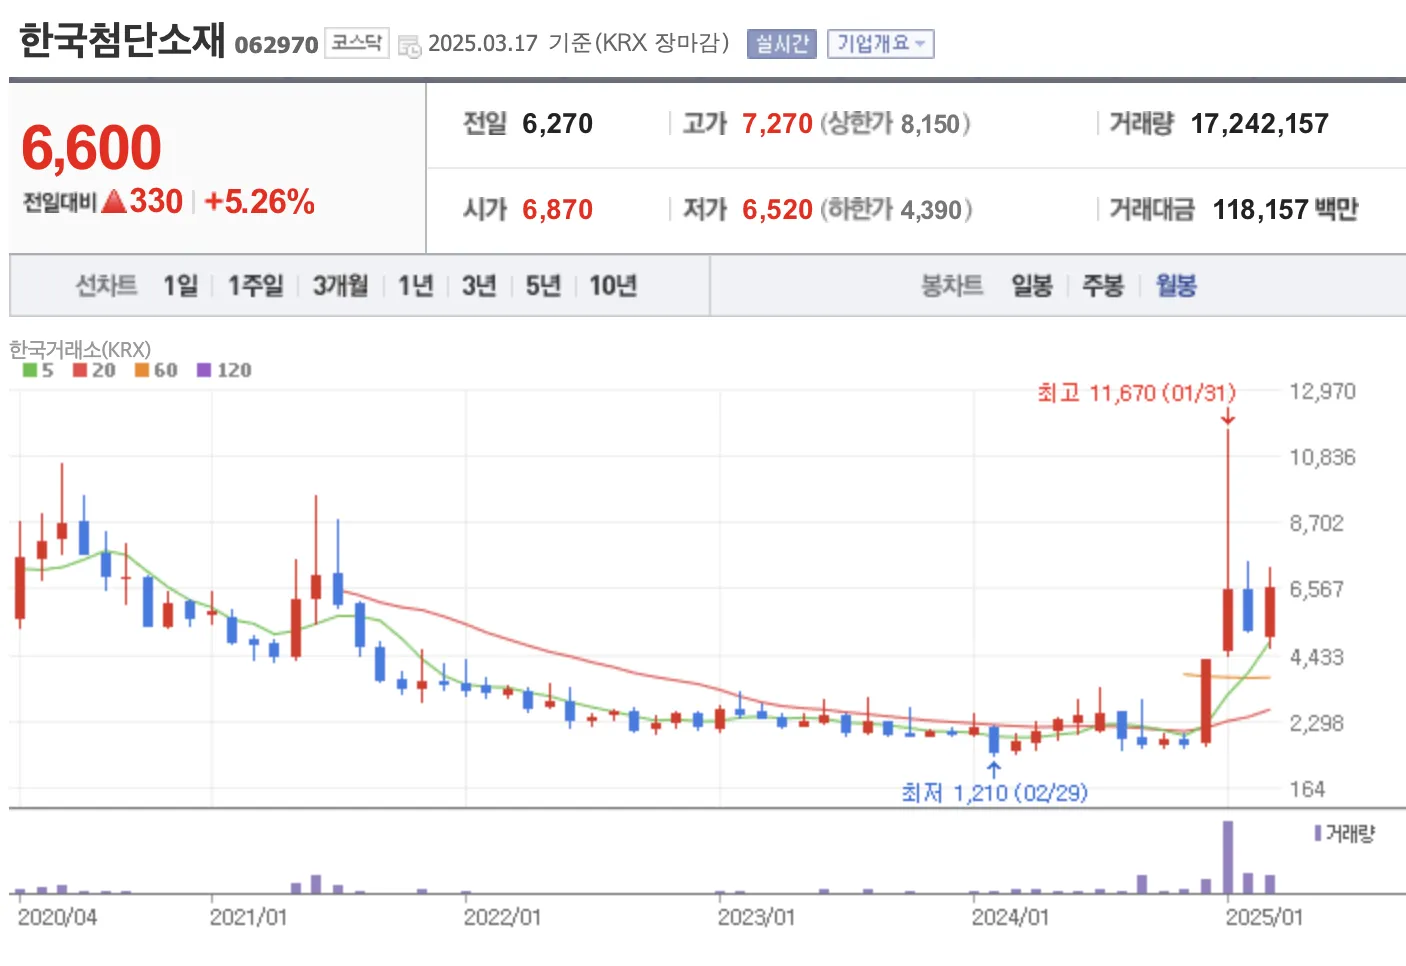Click the 164 y-axis price label
This screenshot has width=1406, height=966.
1307,789
